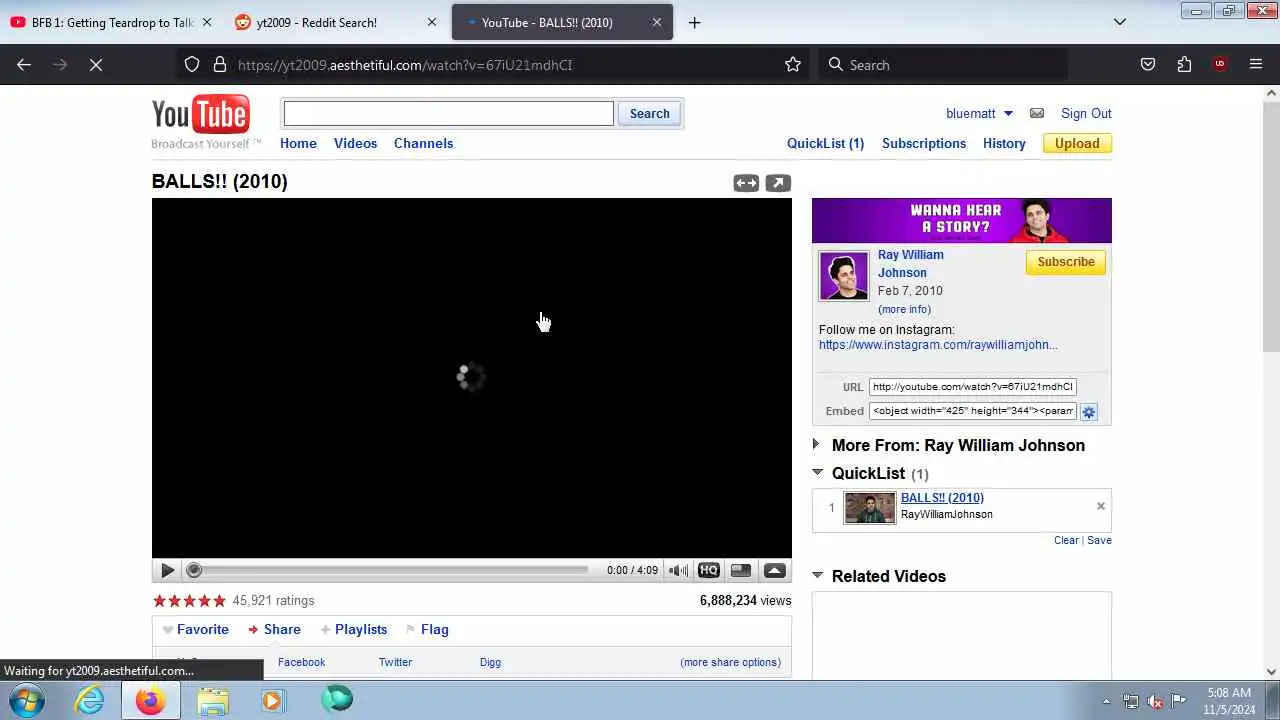The image size is (1280, 720).
Task: Mute the video with the speaker icon
Action: [678, 570]
